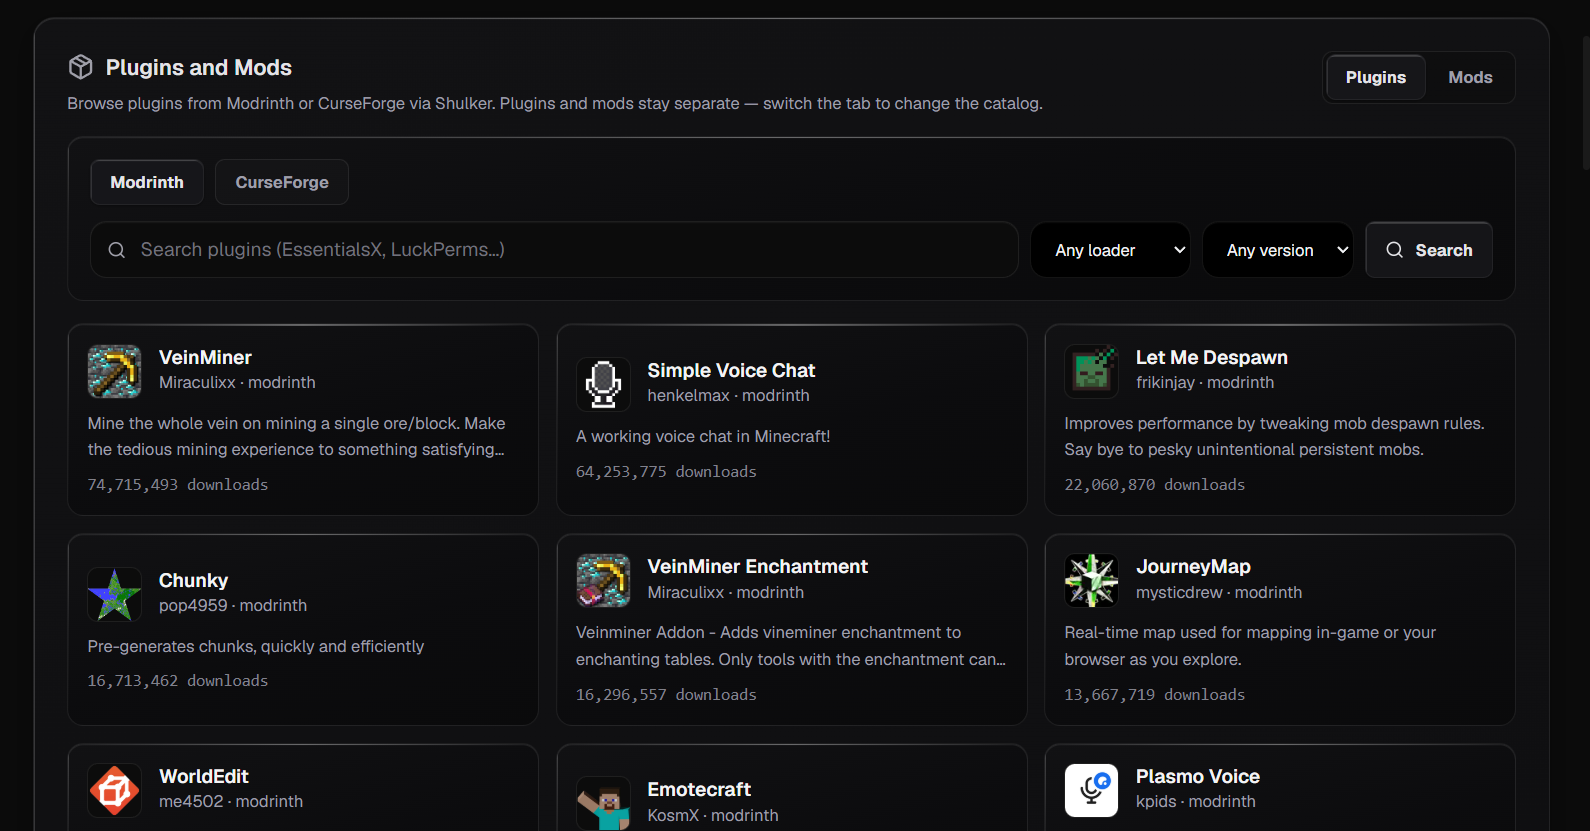Click the WorldEdit red cube icon

click(x=114, y=790)
